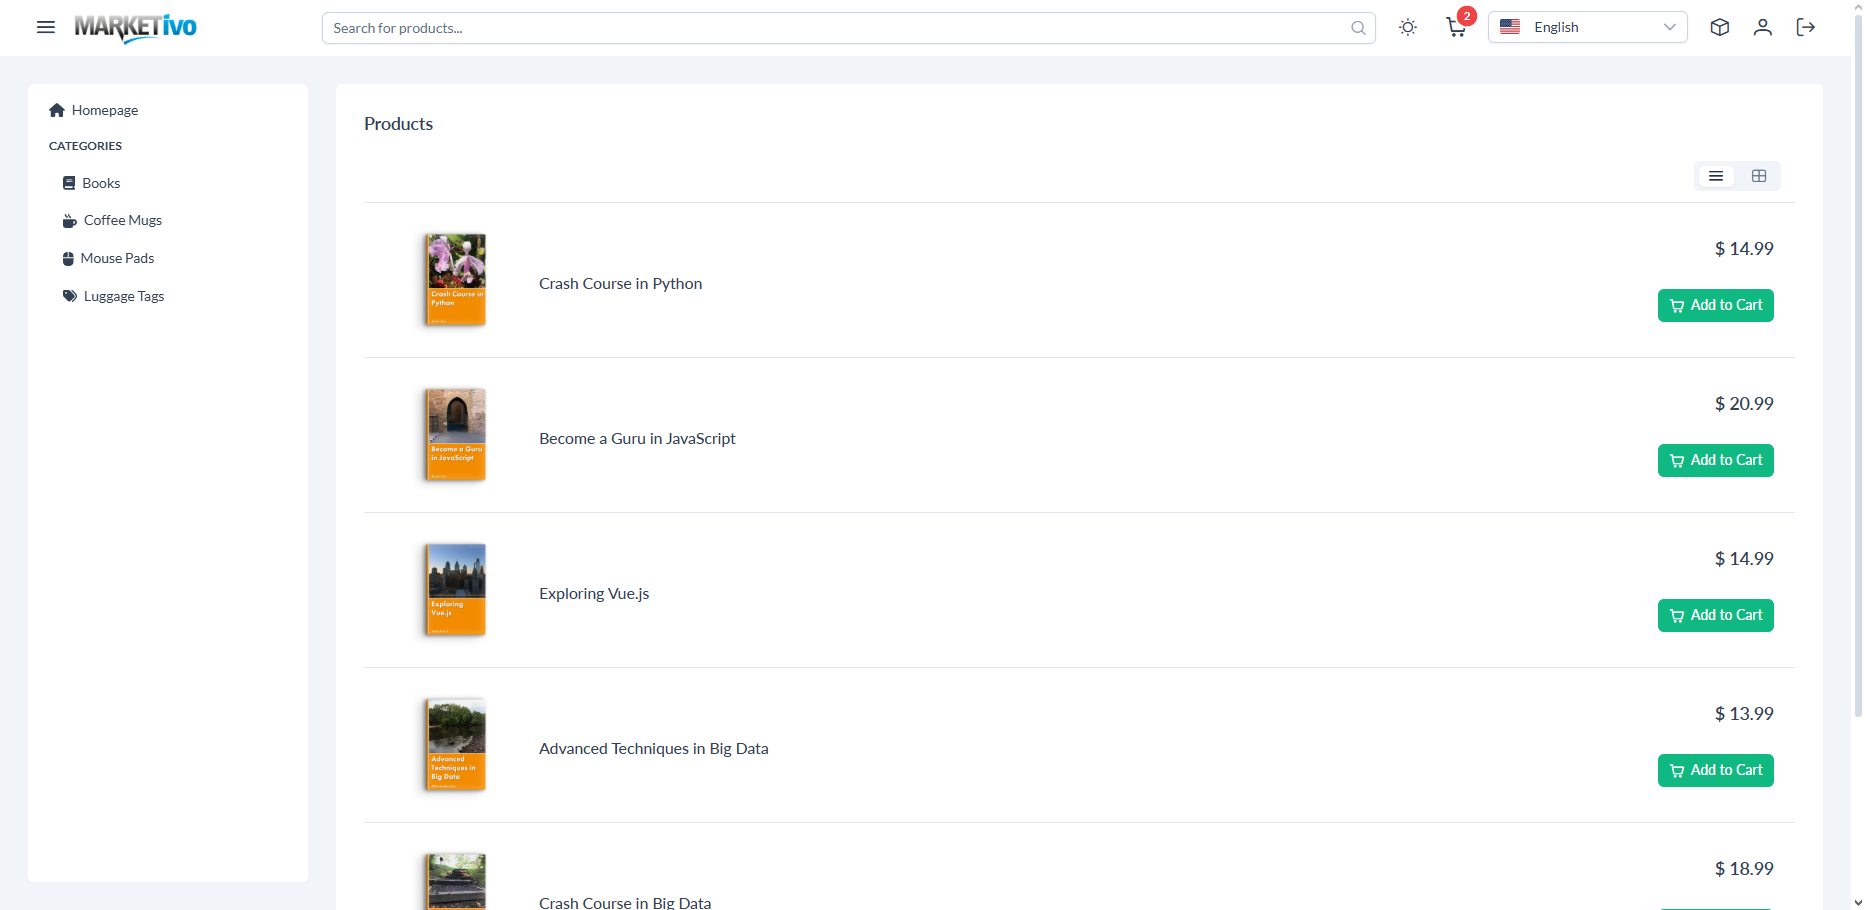Open the orders box icon
The height and width of the screenshot is (910, 1866).
(x=1720, y=27)
